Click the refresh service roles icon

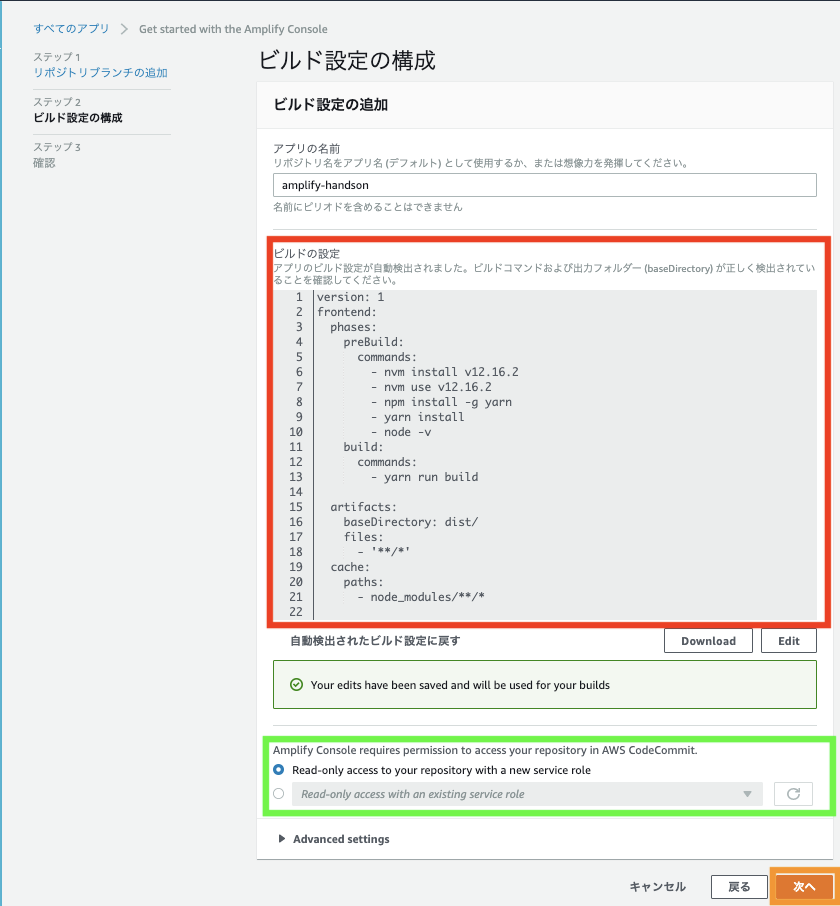793,794
